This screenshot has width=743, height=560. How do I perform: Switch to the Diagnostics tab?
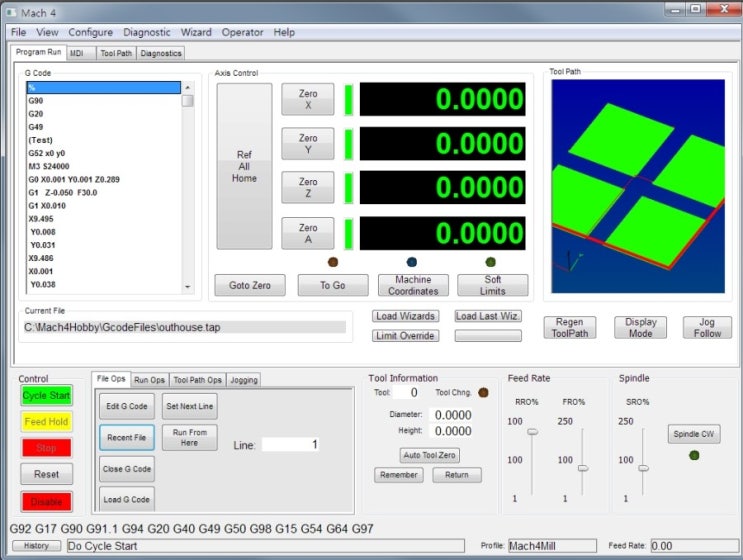pyautogui.click(x=161, y=53)
